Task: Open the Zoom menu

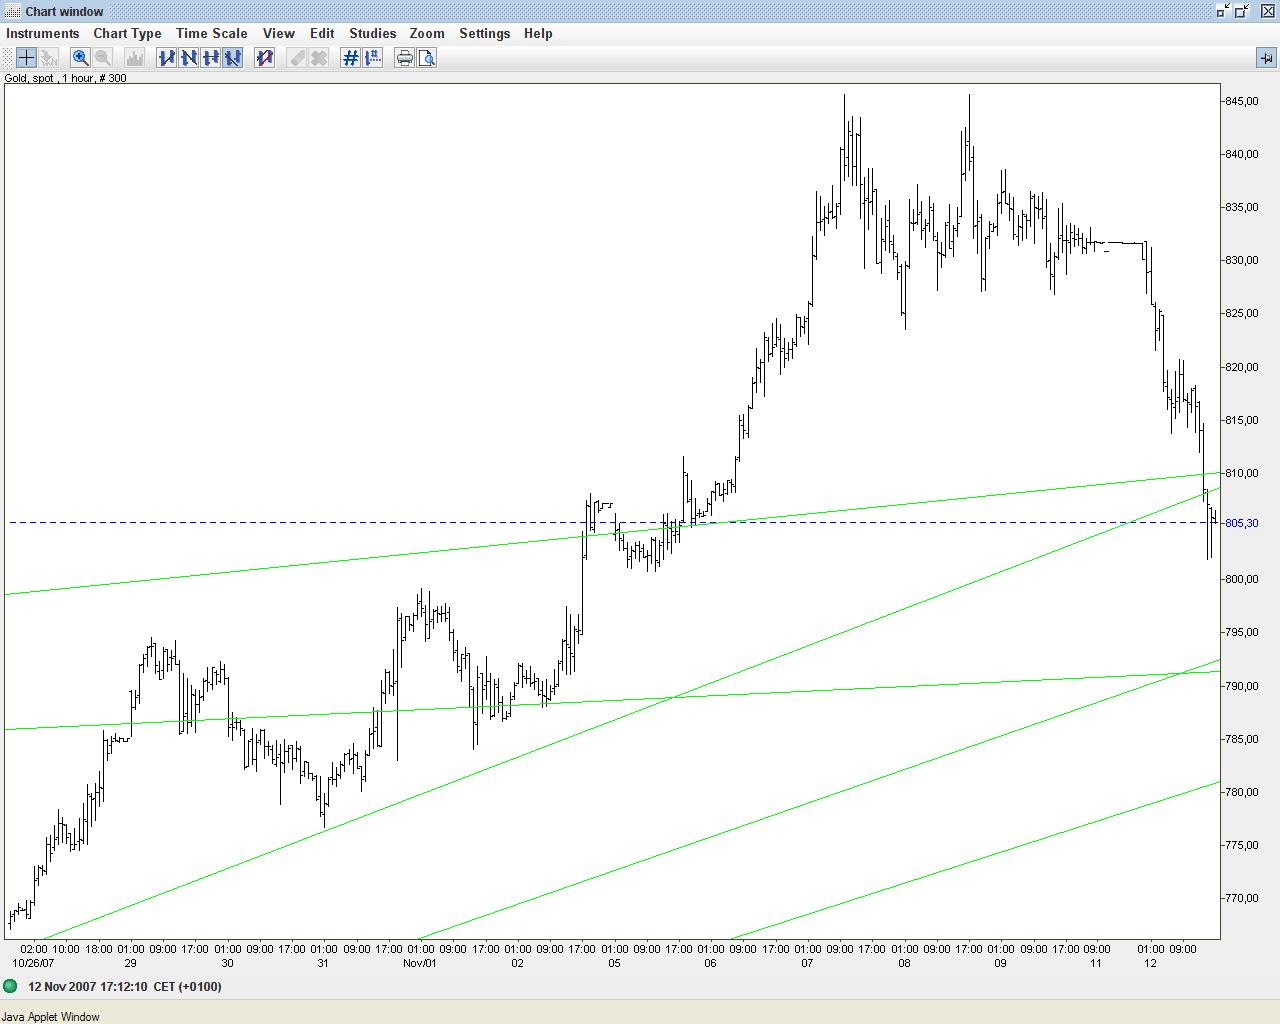Action: click(427, 33)
